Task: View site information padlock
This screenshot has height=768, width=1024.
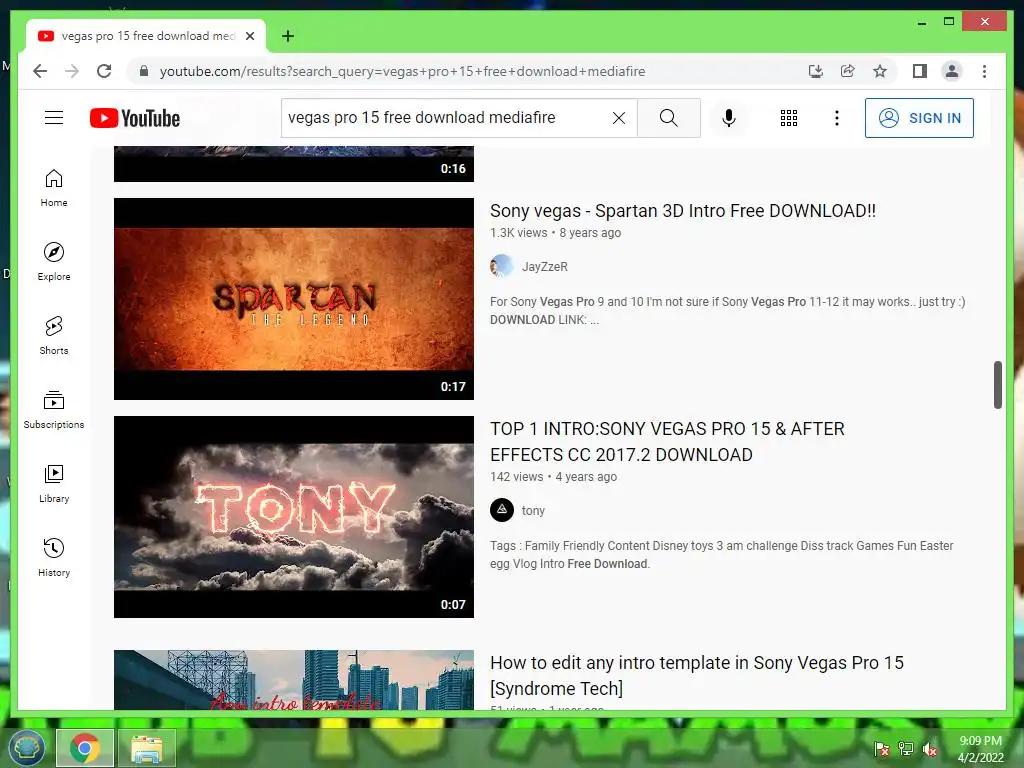Action: click(144, 71)
